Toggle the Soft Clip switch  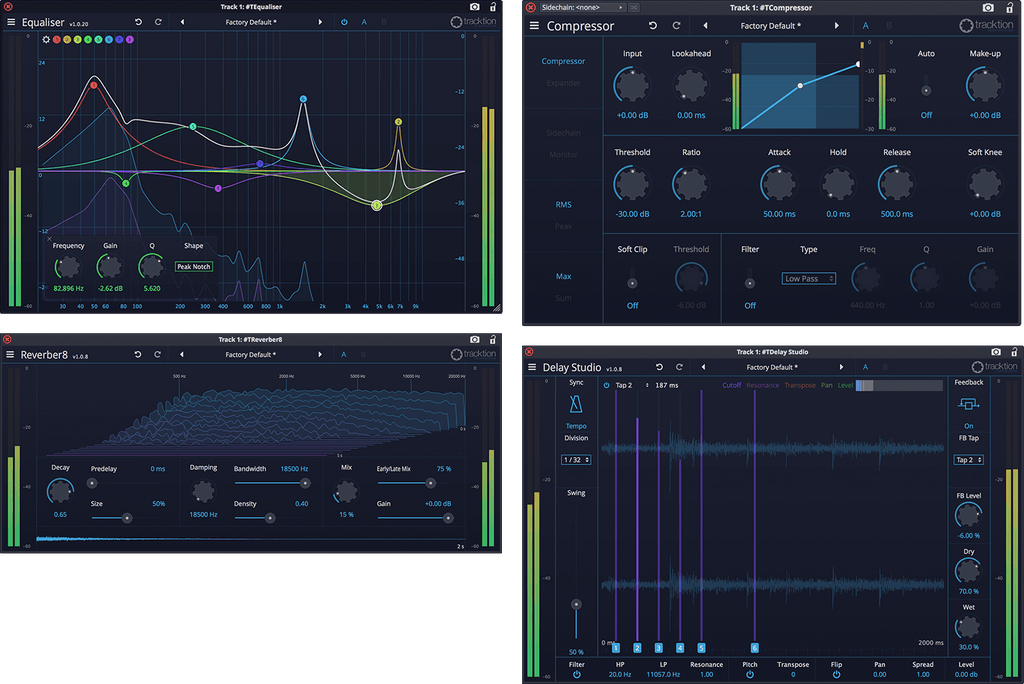pos(632,278)
